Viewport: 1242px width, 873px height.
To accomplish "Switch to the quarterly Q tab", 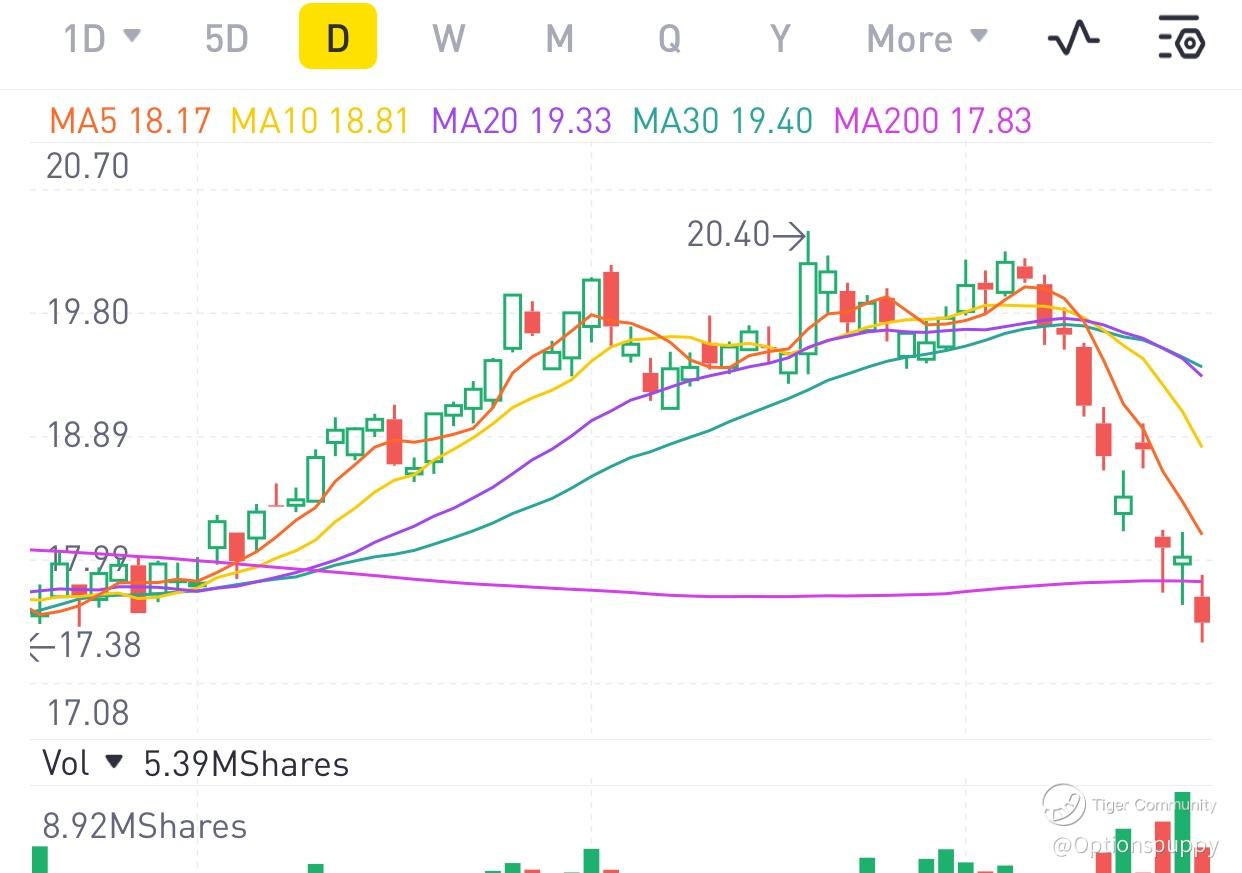I will pyautogui.click(x=669, y=39).
